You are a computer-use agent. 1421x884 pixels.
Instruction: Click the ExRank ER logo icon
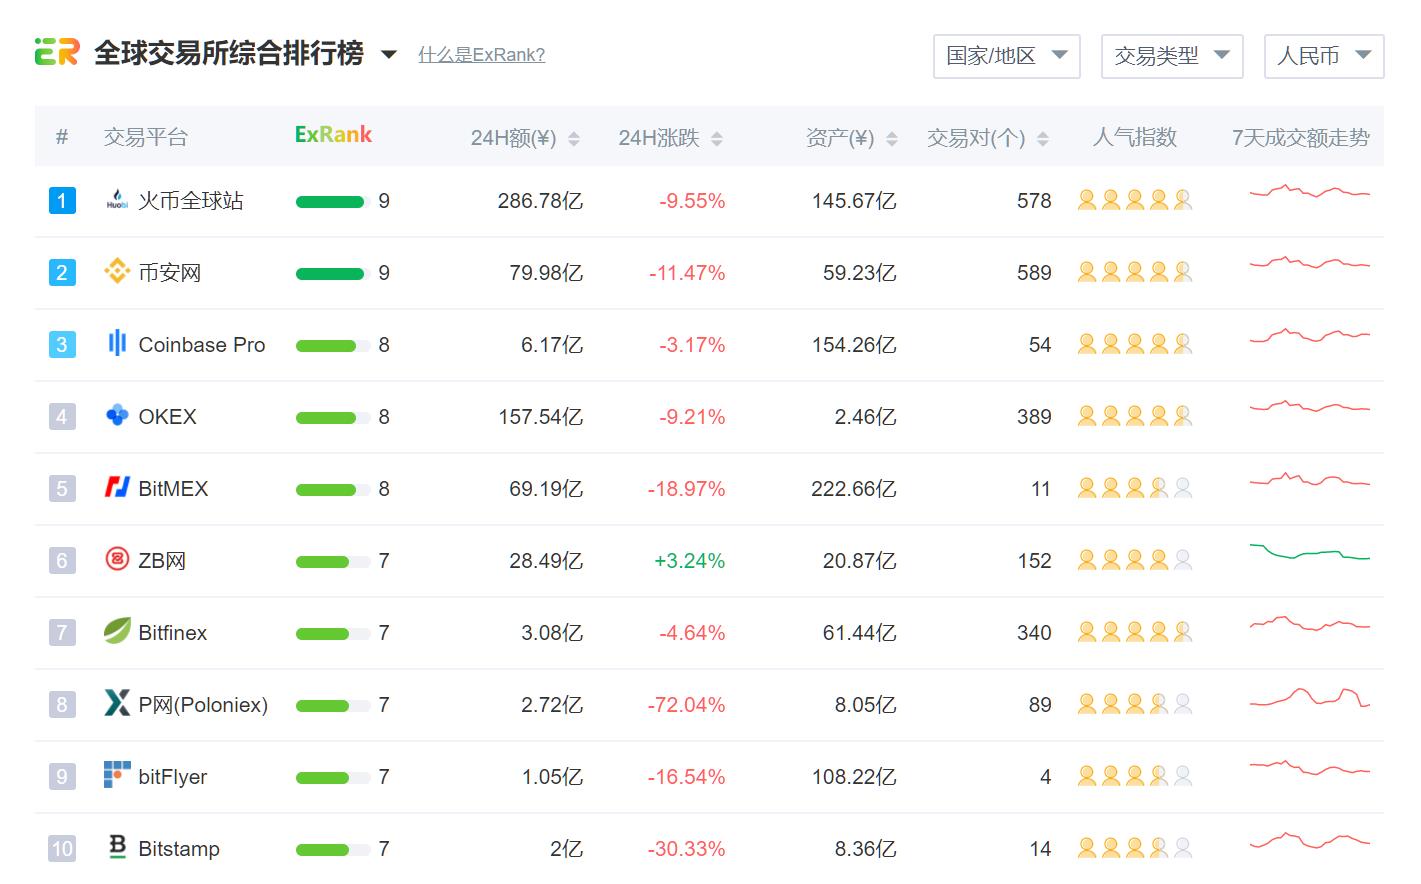[x=57, y=52]
